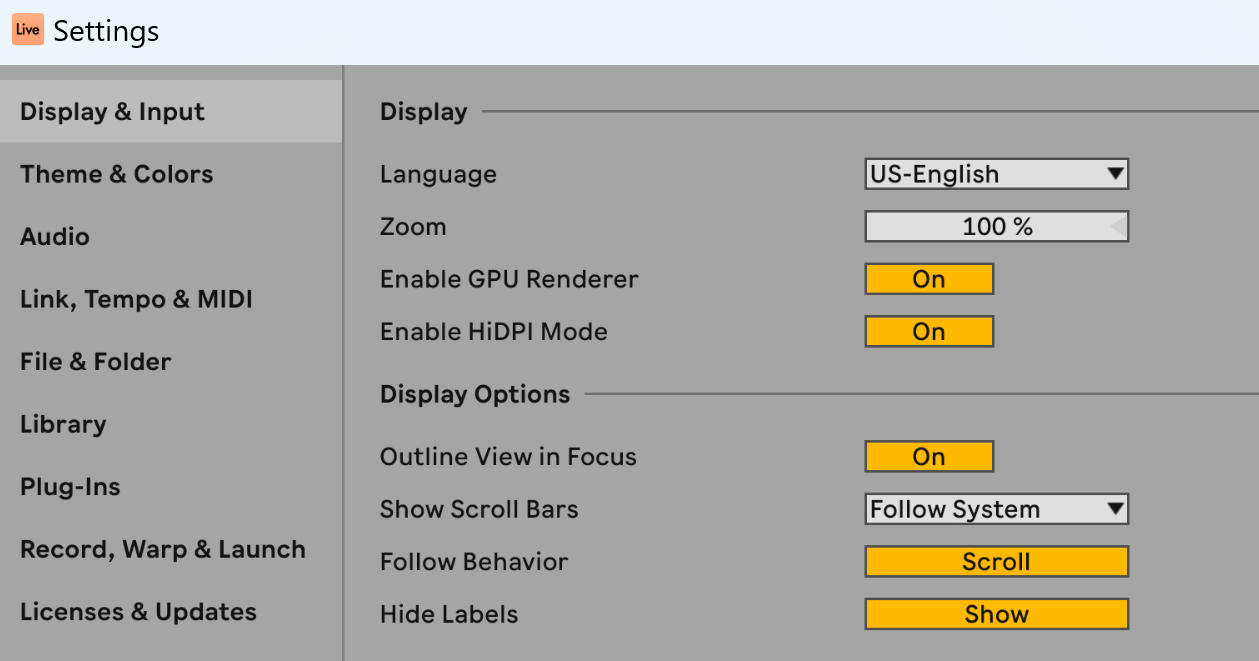
Task: Toggle Enable HiDPI Mode off
Action: click(928, 332)
